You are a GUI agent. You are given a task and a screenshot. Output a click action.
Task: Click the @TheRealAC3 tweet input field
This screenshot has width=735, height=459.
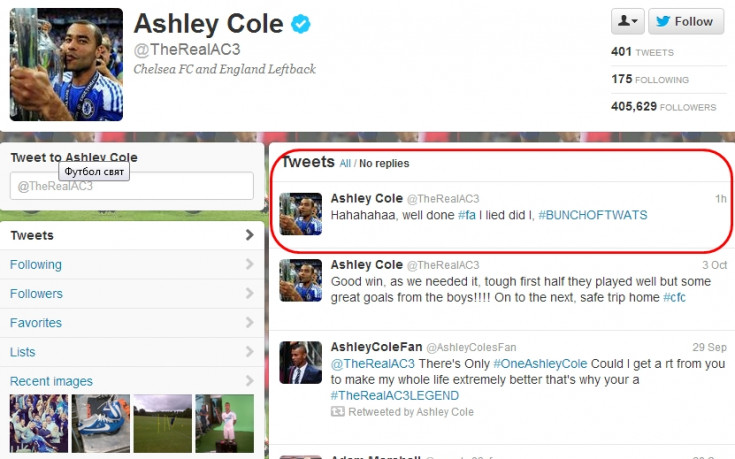(132, 186)
